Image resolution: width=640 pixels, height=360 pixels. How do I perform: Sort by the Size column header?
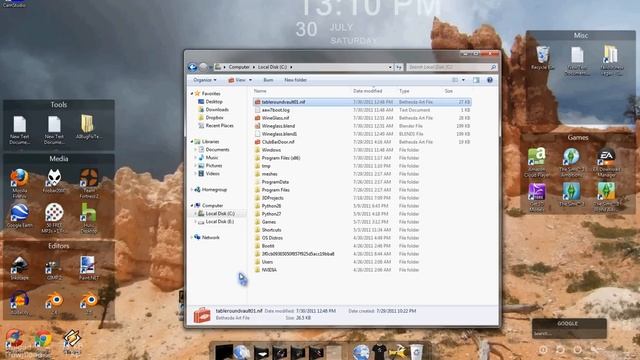[x=449, y=91]
